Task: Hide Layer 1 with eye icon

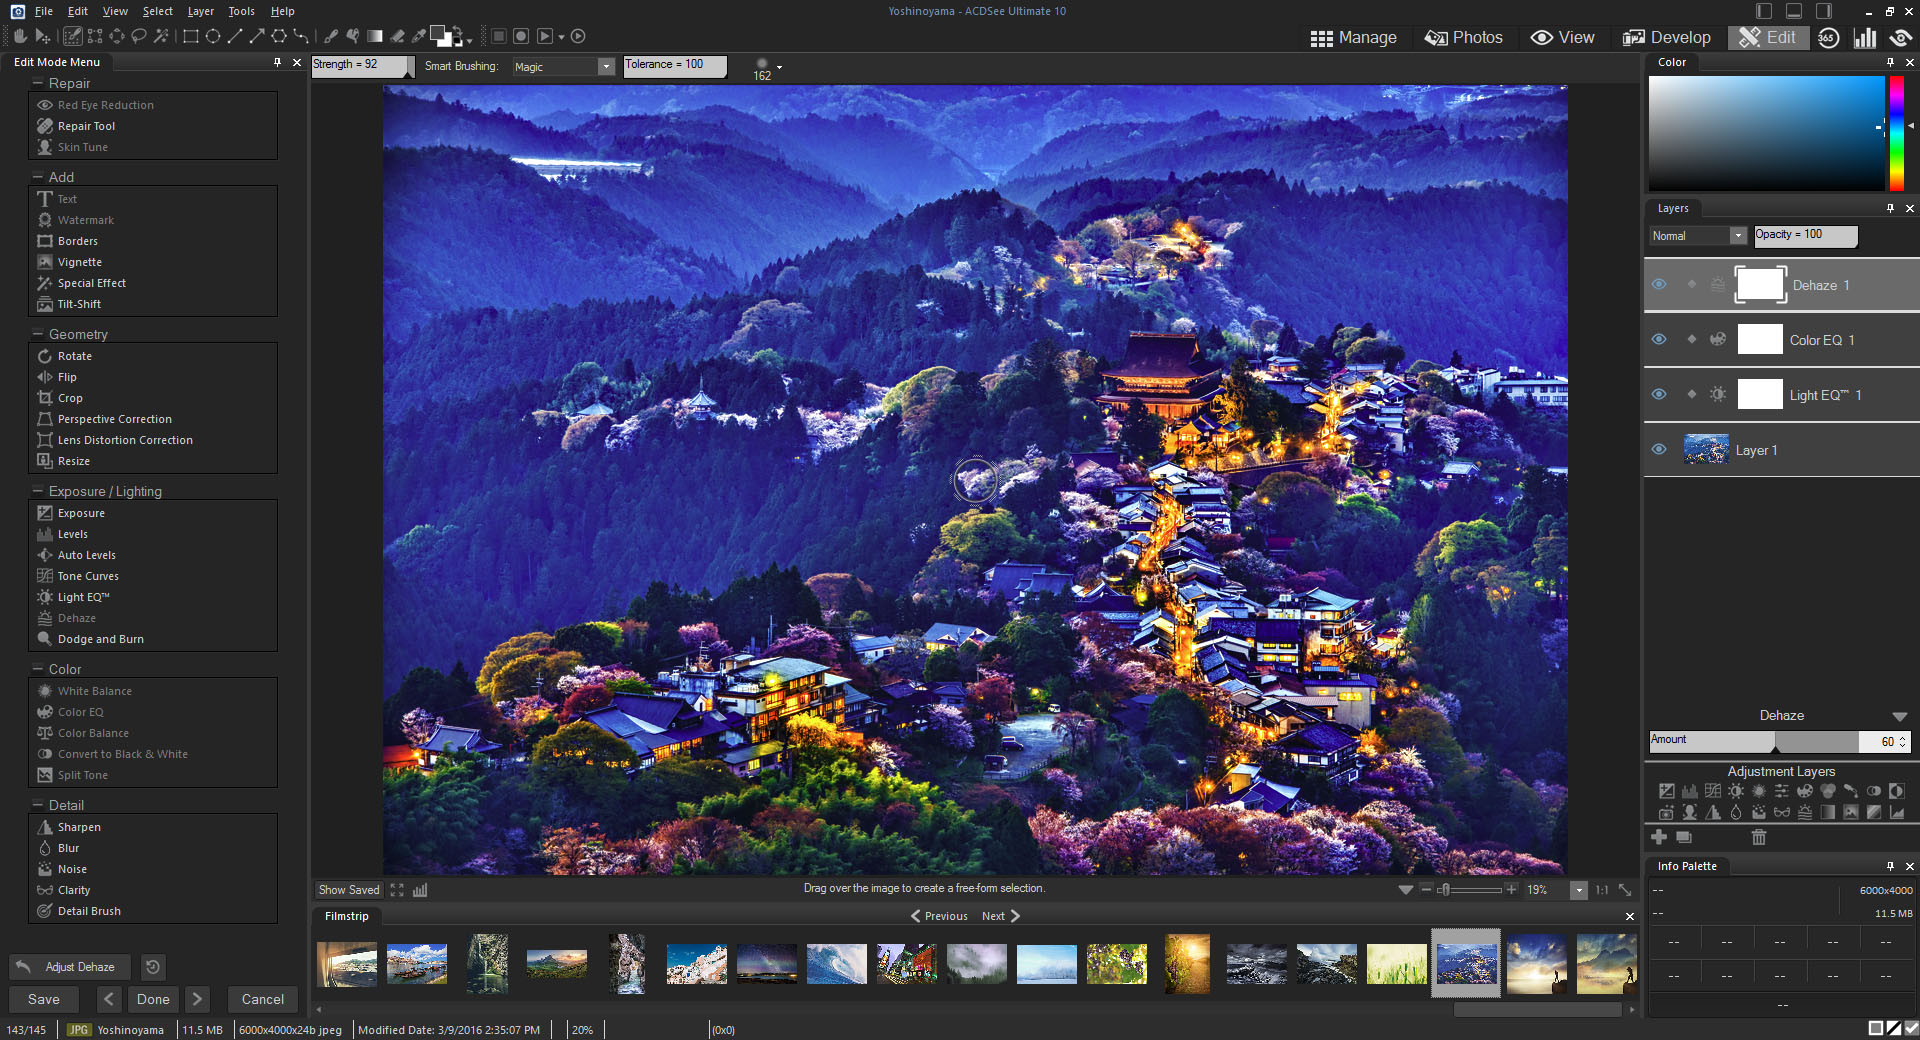Action: click(x=1659, y=450)
